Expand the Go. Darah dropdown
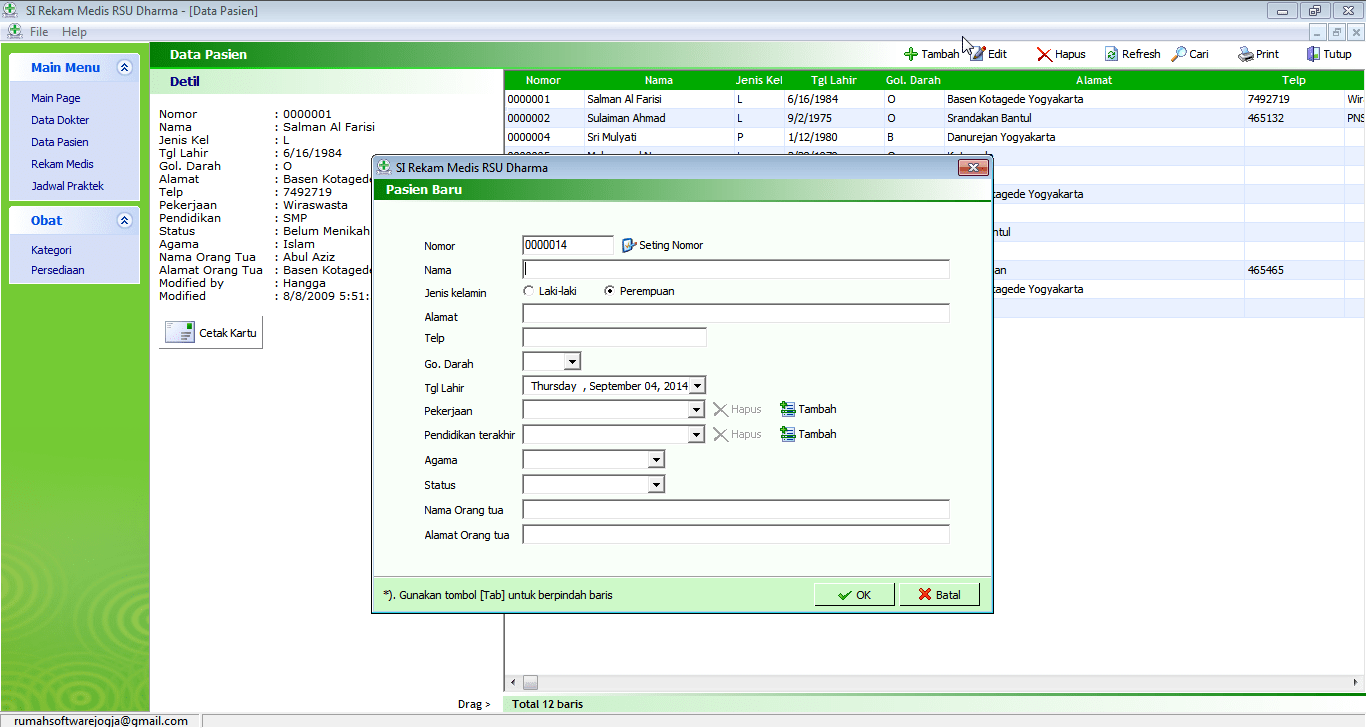This screenshot has width=1366, height=728. [572, 362]
